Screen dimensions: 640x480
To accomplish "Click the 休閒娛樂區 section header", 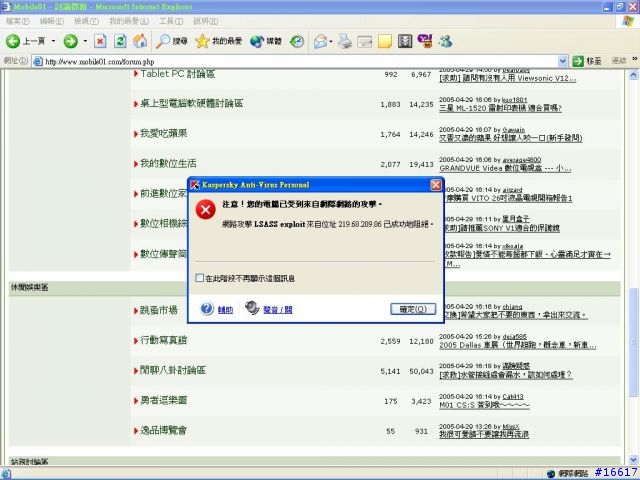I will [29, 287].
